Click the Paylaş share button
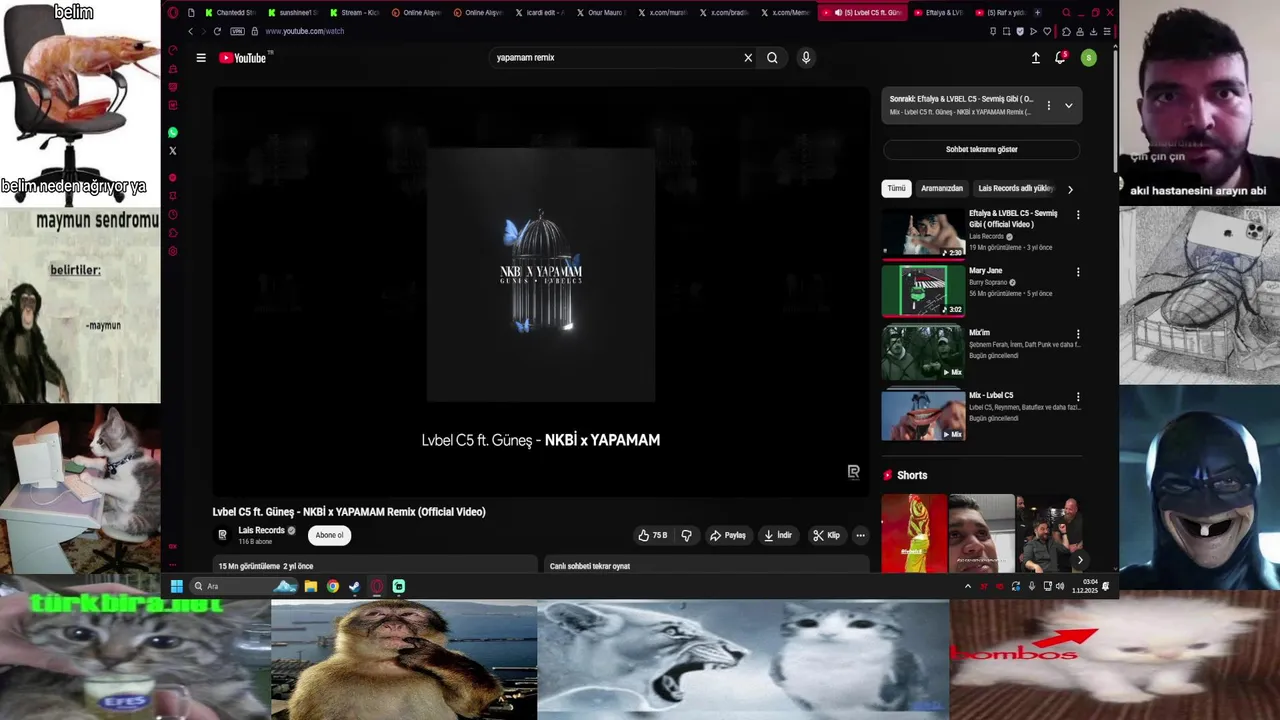This screenshot has height=720, width=1280. coord(728,535)
